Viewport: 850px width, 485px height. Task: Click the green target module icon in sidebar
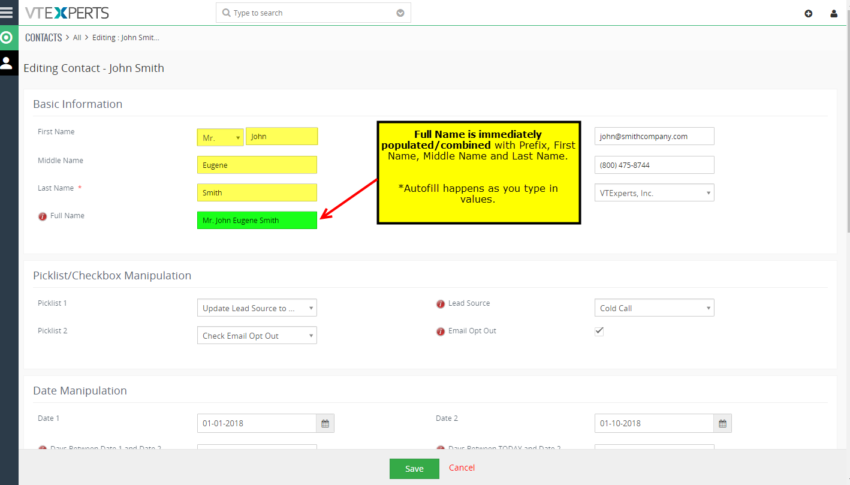pyautogui.click(x=7, y=37)
